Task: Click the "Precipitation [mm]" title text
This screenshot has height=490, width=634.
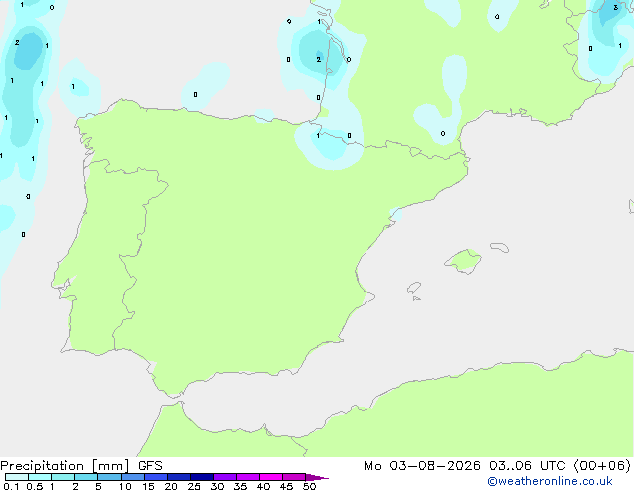Action: tap(64, 466)
